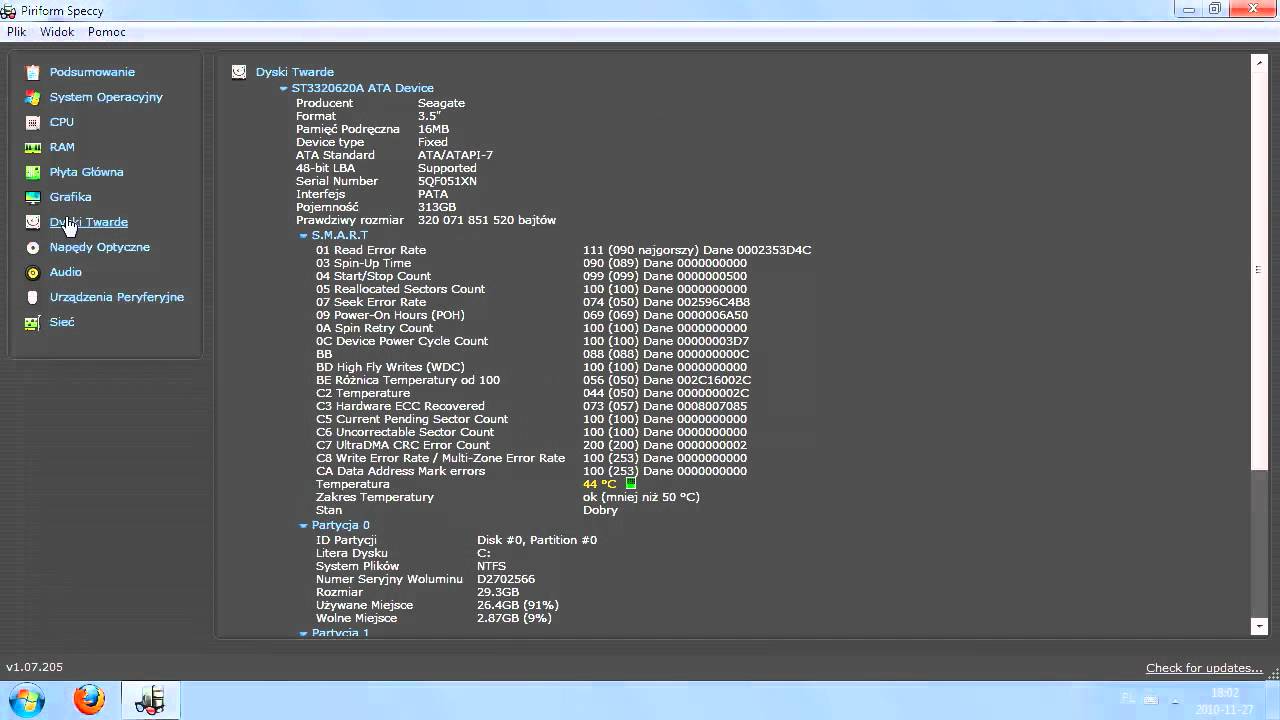Open the Płyta Główna section
1280x720 pixels.
tap(87, 172)
